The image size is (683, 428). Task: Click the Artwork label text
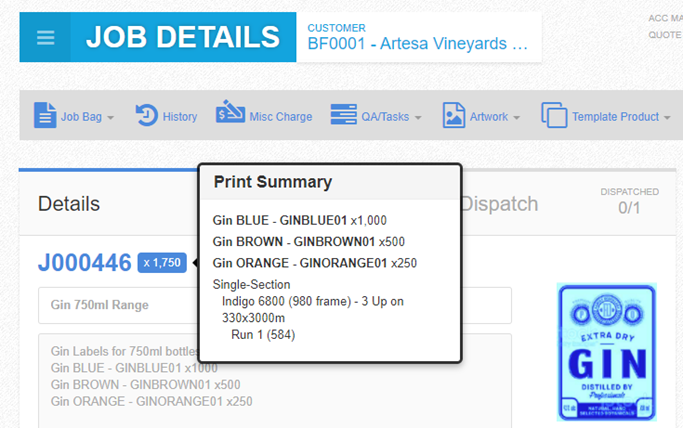click(x=489, y=117)
